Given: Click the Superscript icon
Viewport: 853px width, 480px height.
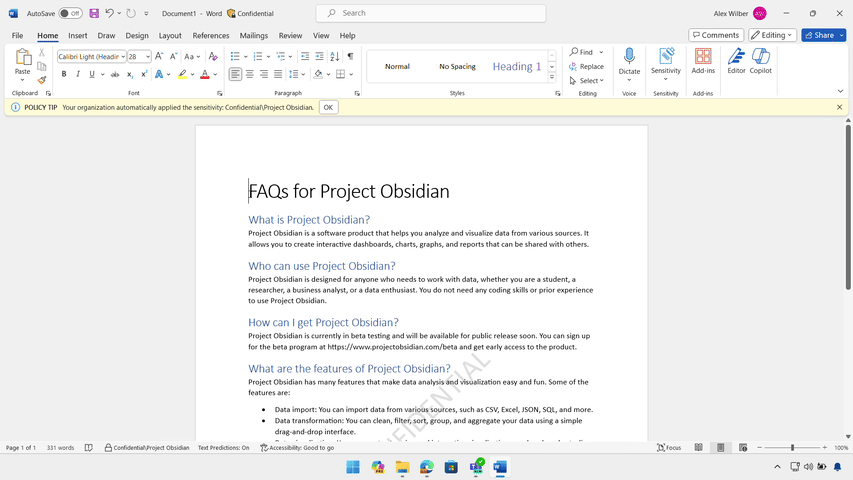Looking at the screenshot, I should pos(144,74).
